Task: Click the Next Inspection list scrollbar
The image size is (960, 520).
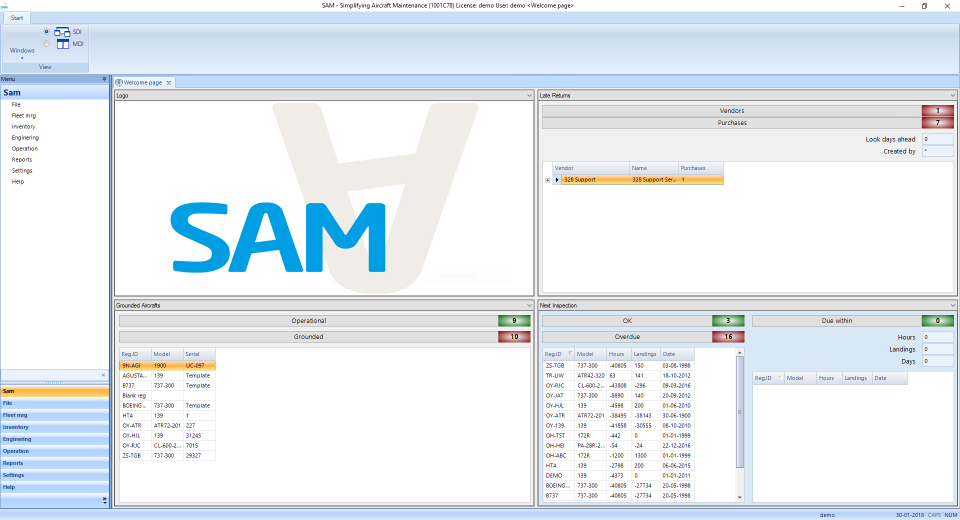Action: tap(740, 426)
